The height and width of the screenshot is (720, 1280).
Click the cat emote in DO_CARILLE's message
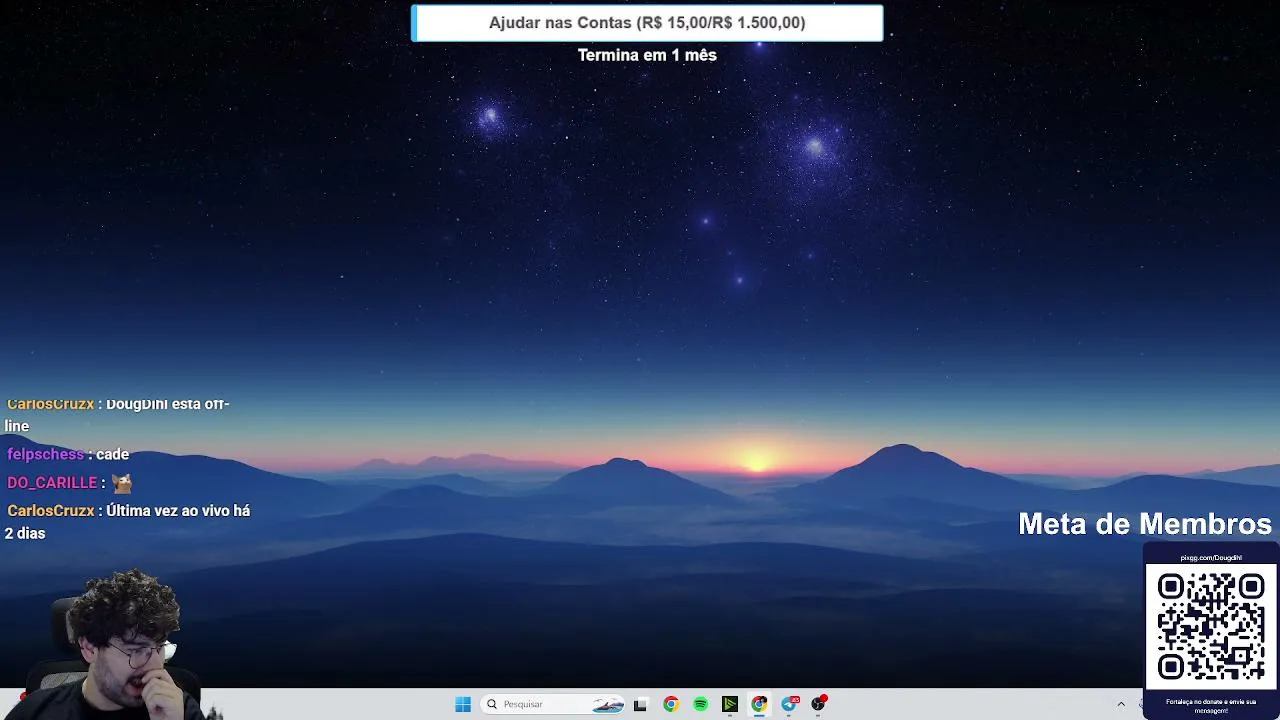(x=122, y=482)
